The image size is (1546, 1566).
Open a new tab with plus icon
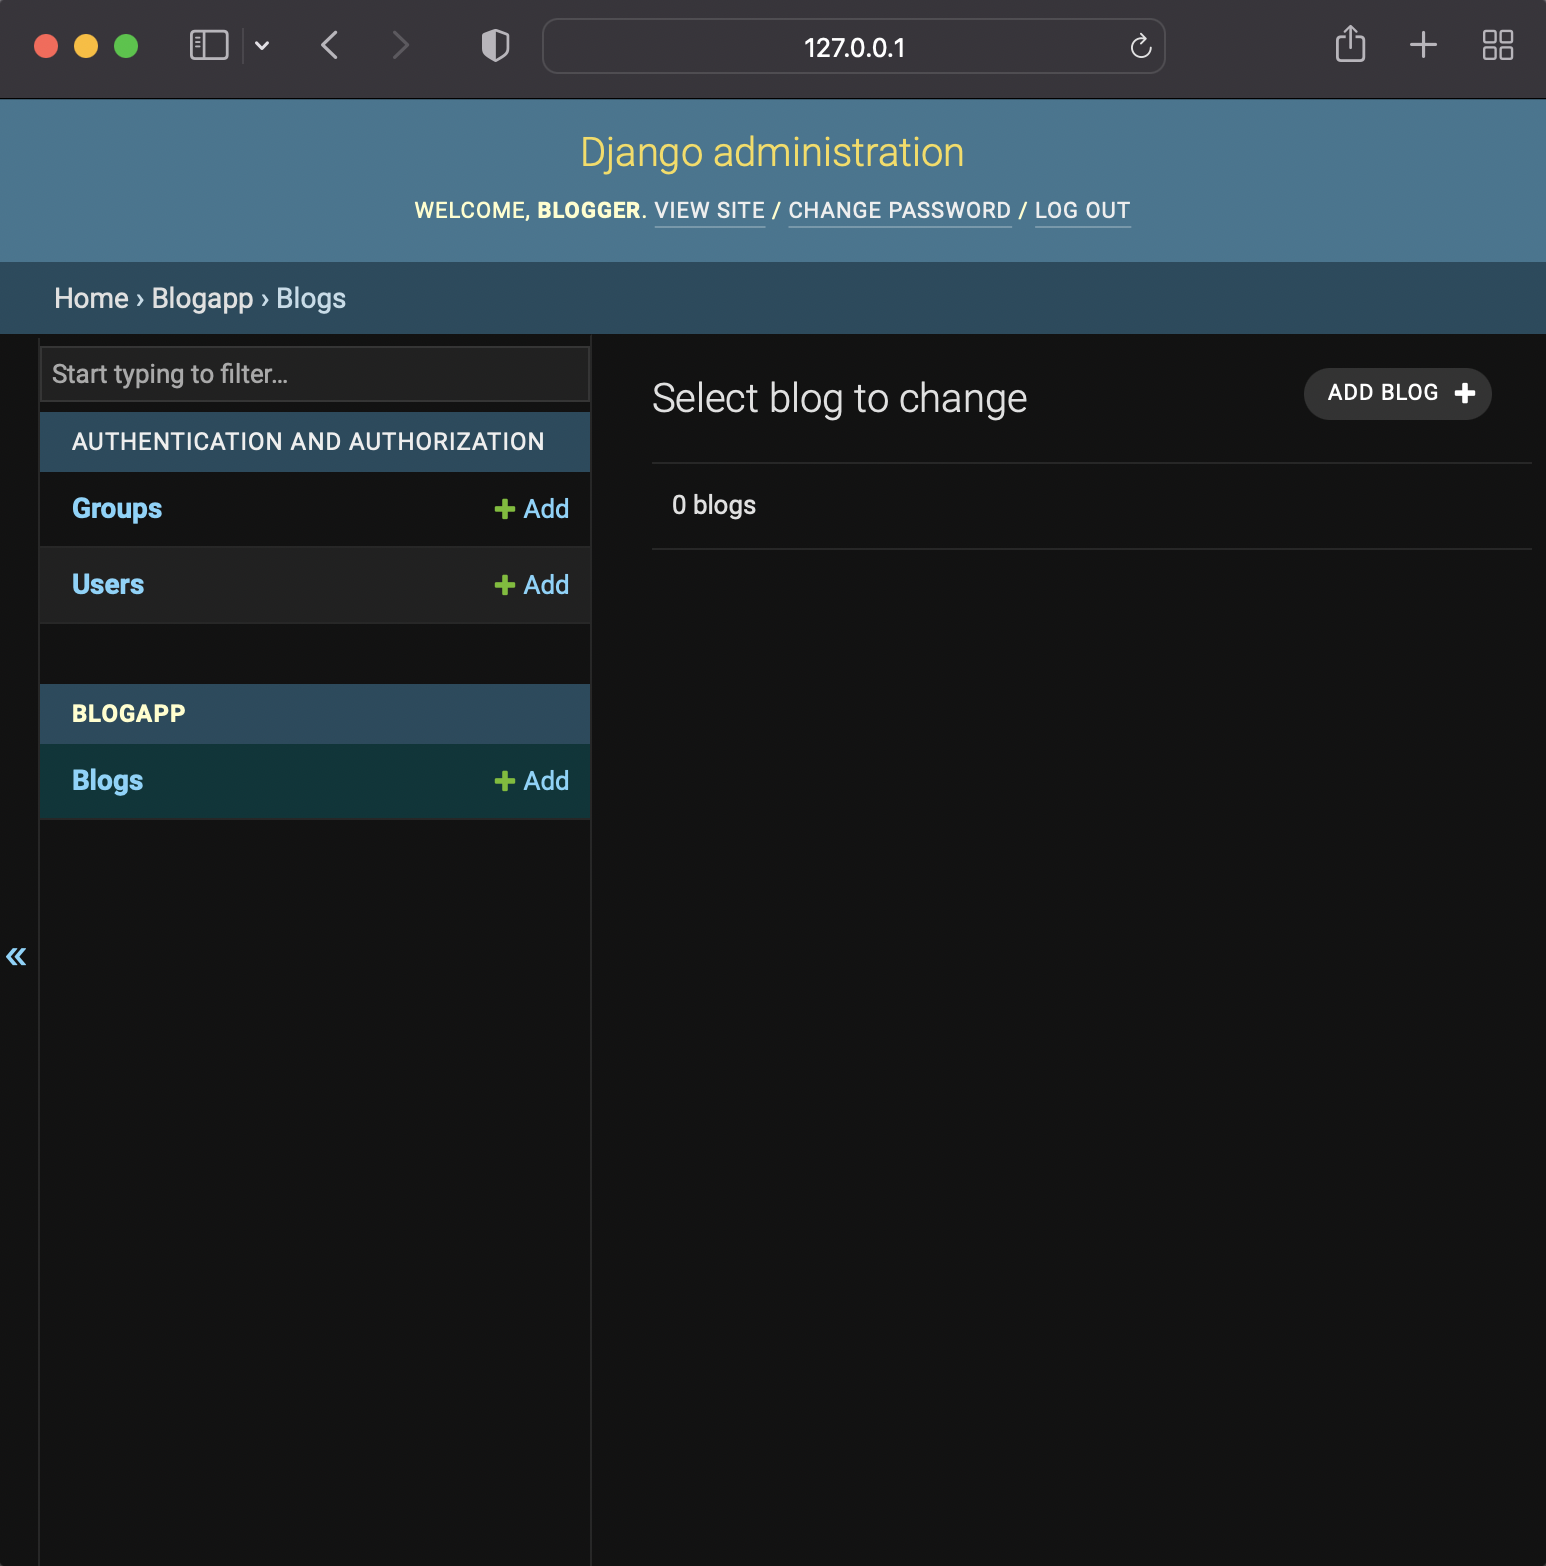coord(1423,45)
